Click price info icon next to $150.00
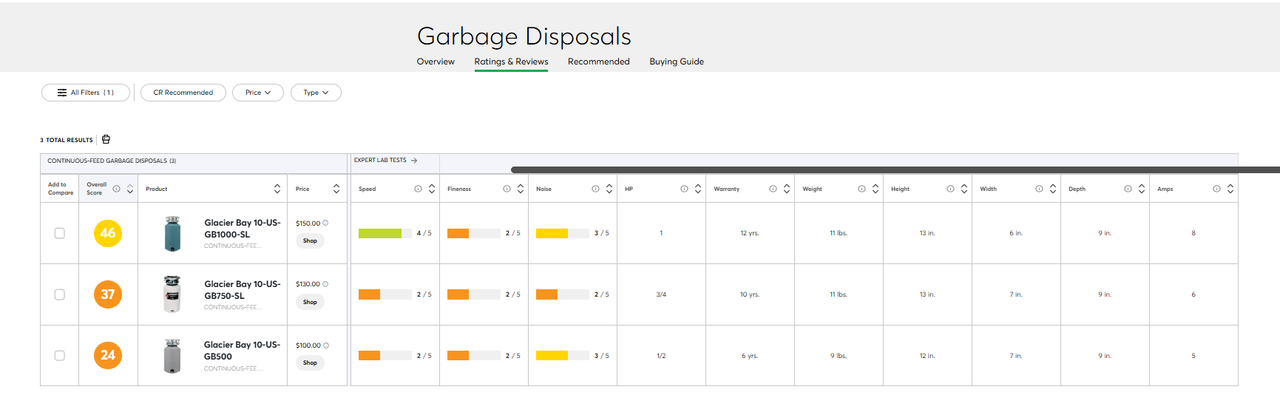 pos(326,223)
